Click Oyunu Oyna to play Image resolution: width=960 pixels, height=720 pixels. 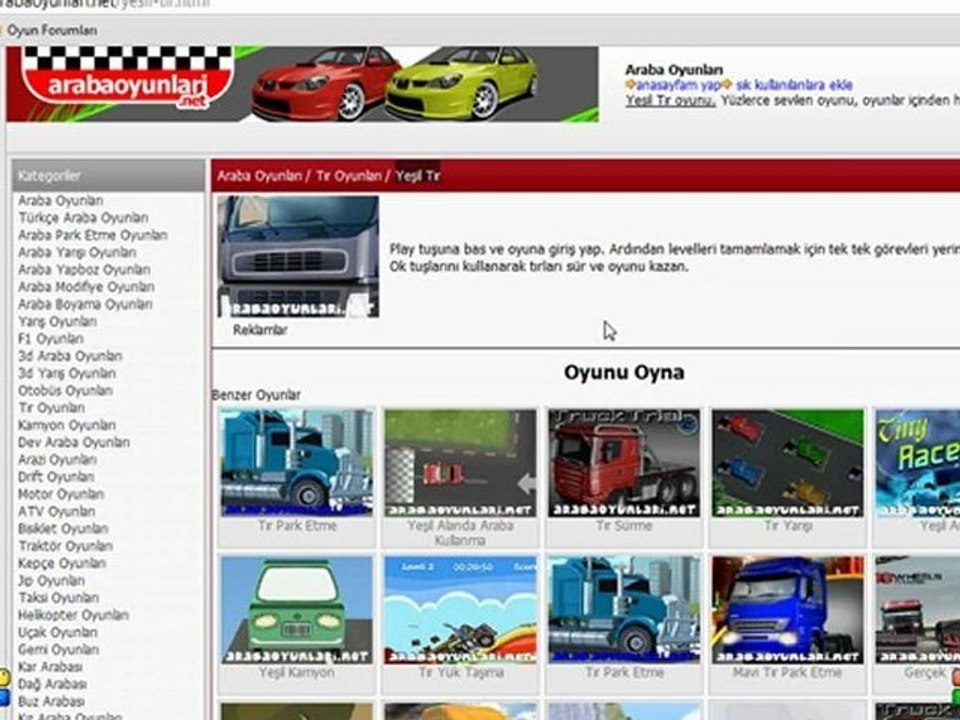click(624, 372)
